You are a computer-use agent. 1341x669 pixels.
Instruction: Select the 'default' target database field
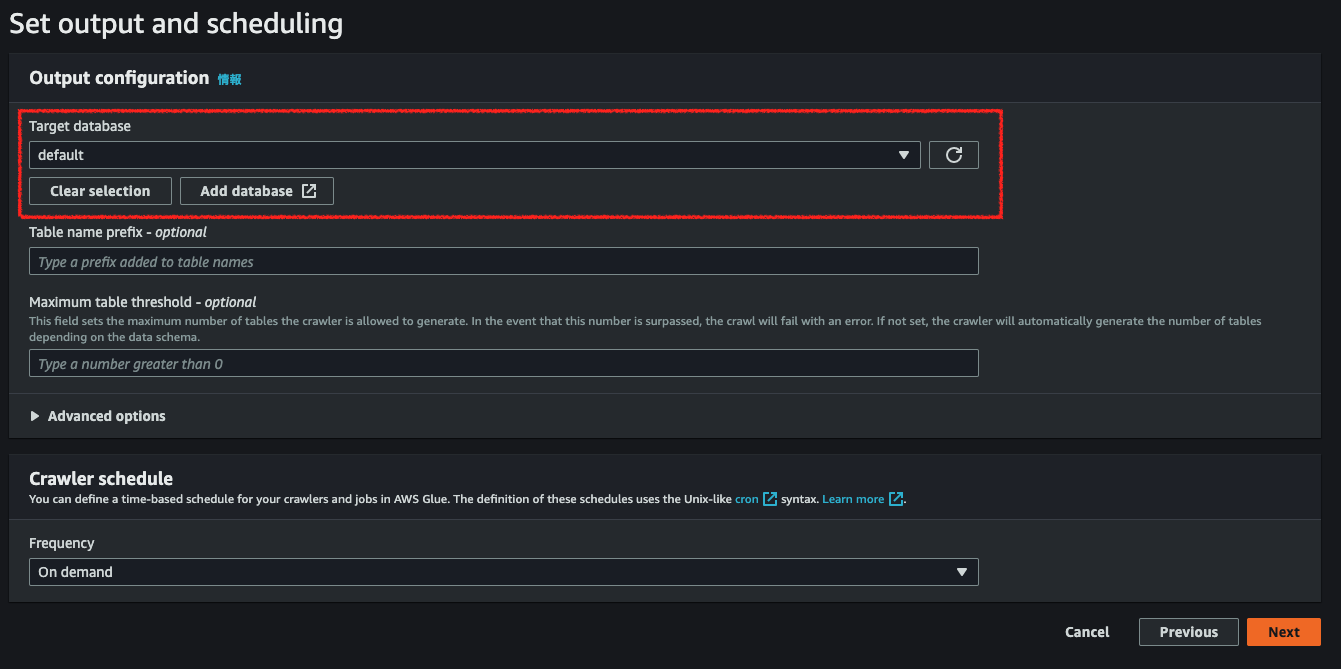click(460, 155)
